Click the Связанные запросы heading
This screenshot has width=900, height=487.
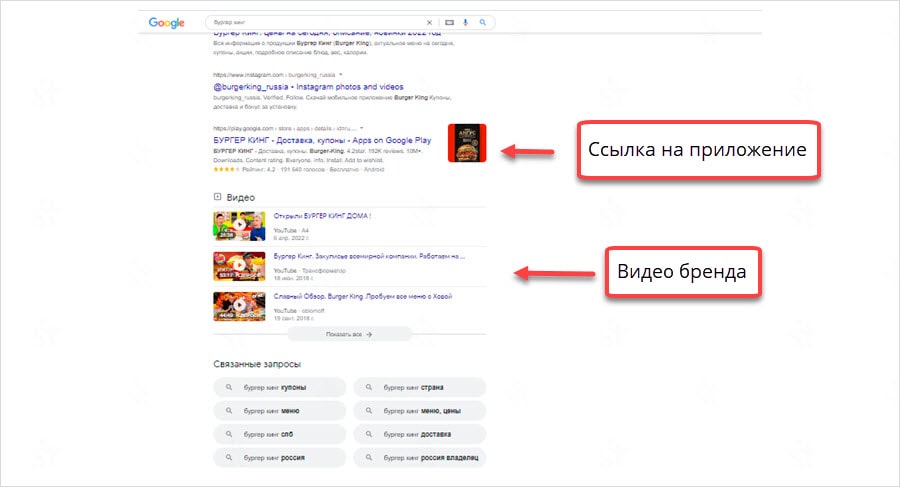coord(257,364)
